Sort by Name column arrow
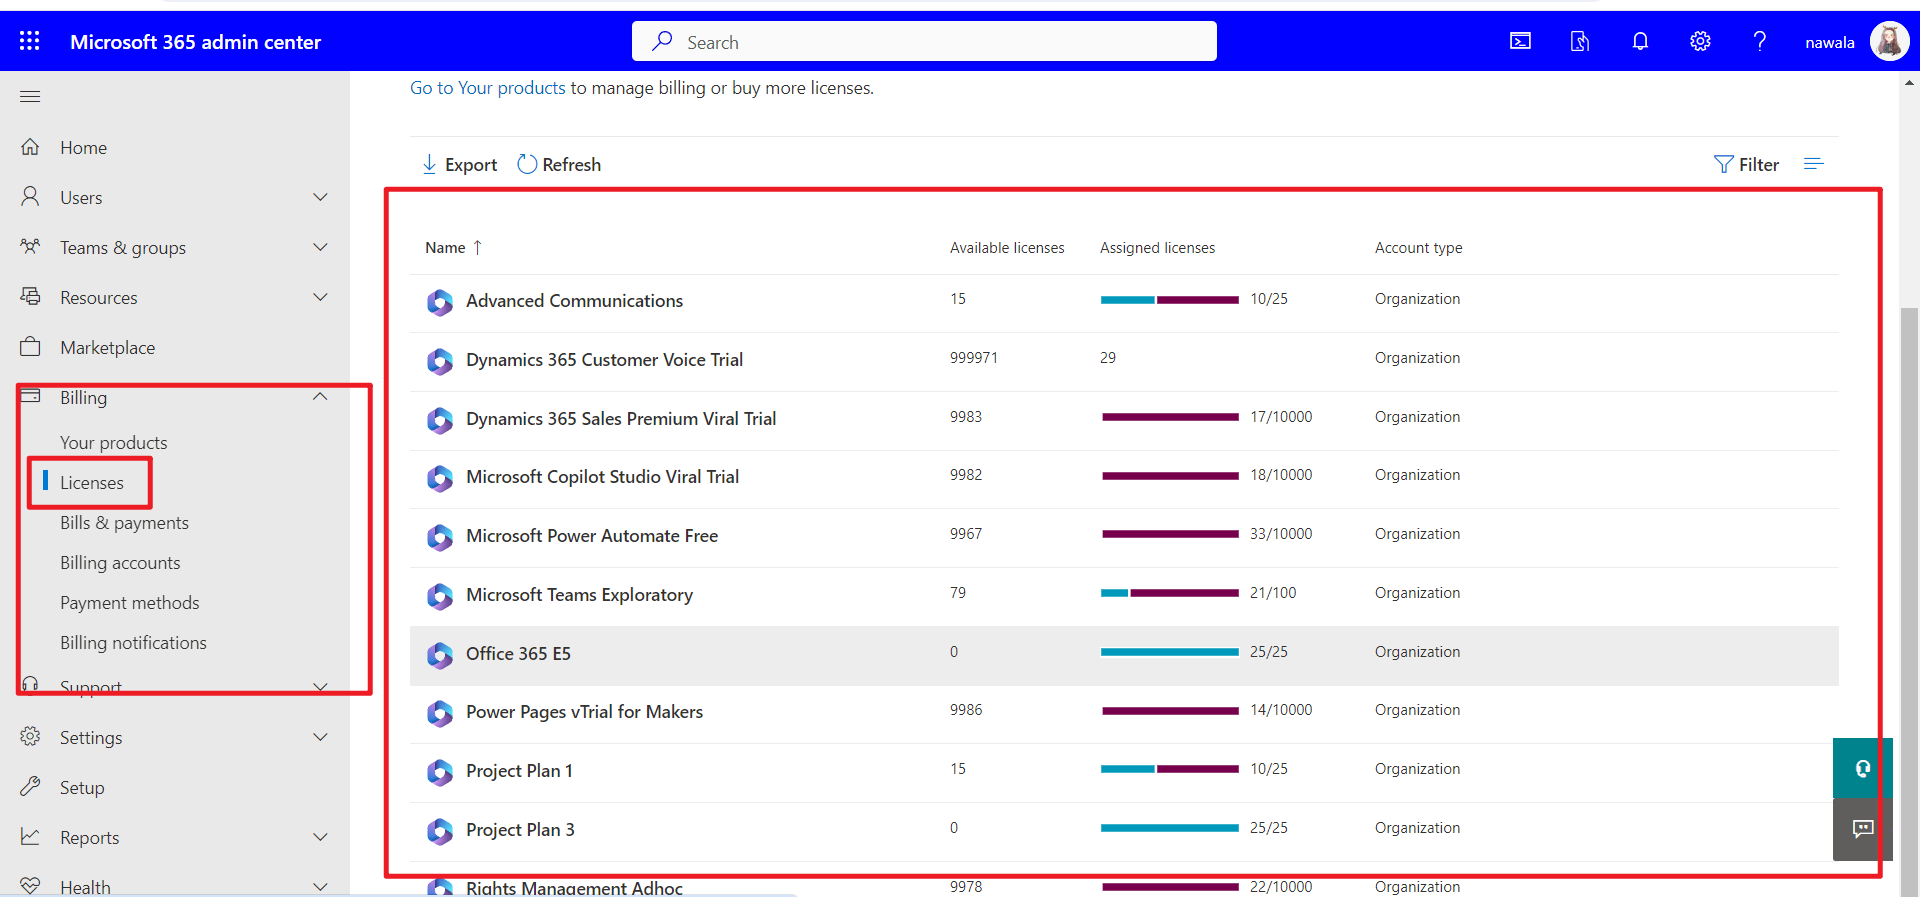This screenshot has height=897, width=1920. pyautogui.click(x=477, y=247)
